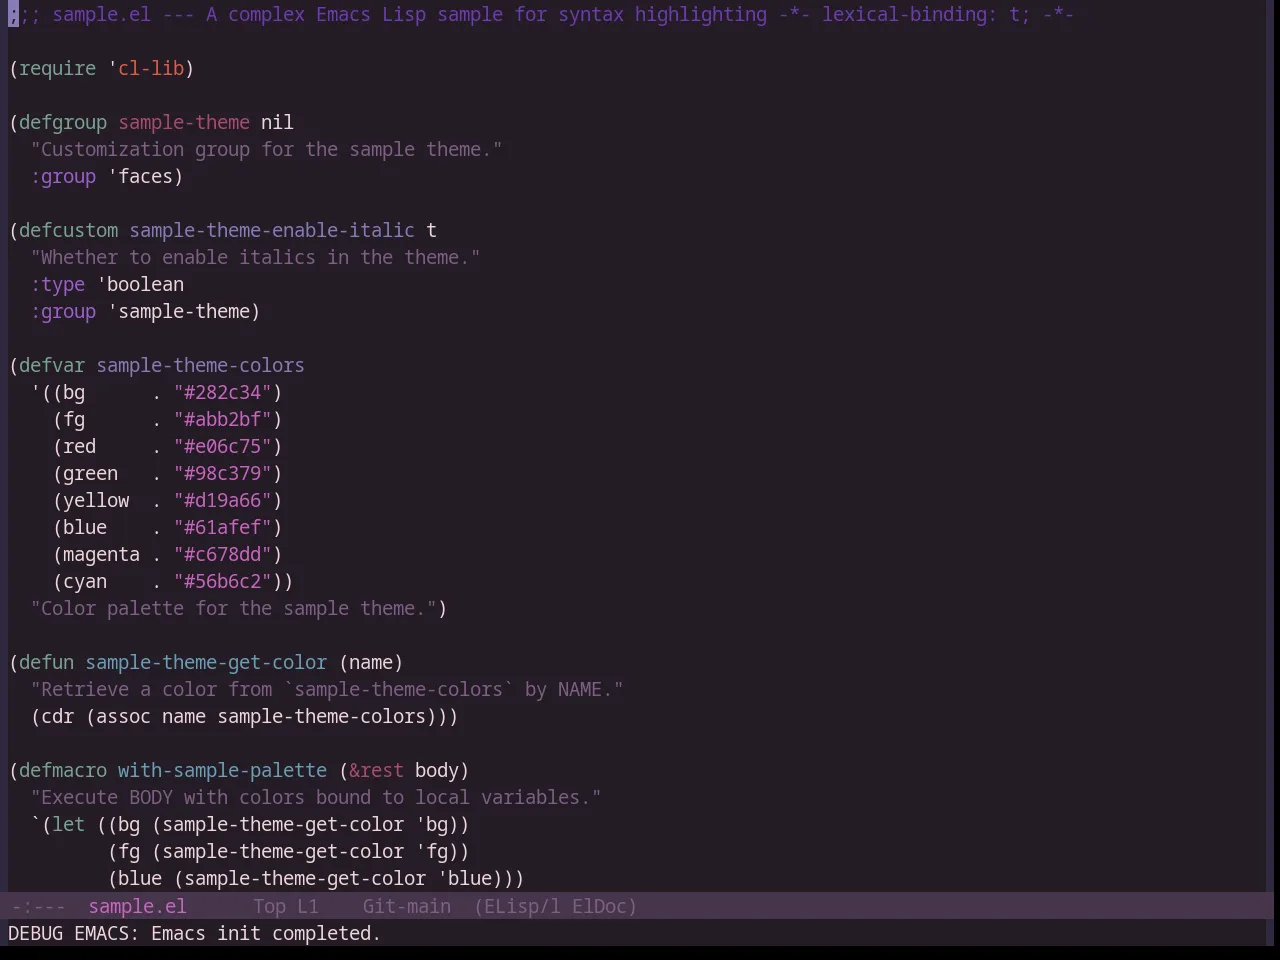Image resolution: width=1280 pixels, height=960 pixels.
Task: Click sample-theme-colors after defvar
Action: click(200, 365)
